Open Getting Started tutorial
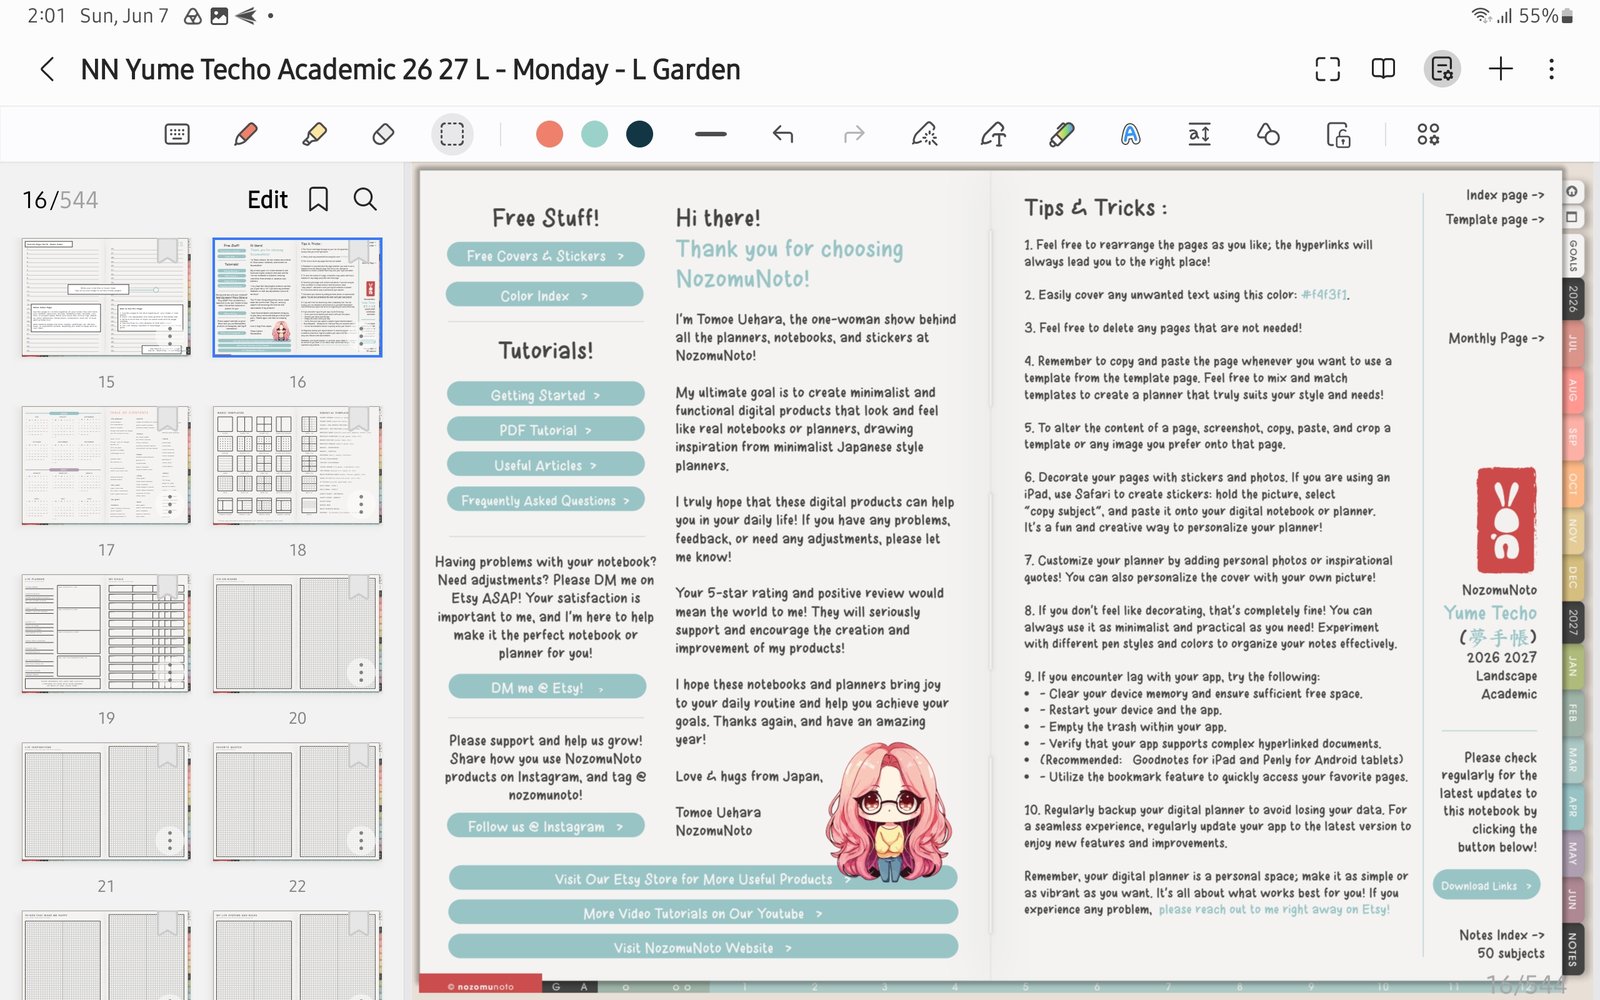The image size is (1600, 1000). point(545,395)
